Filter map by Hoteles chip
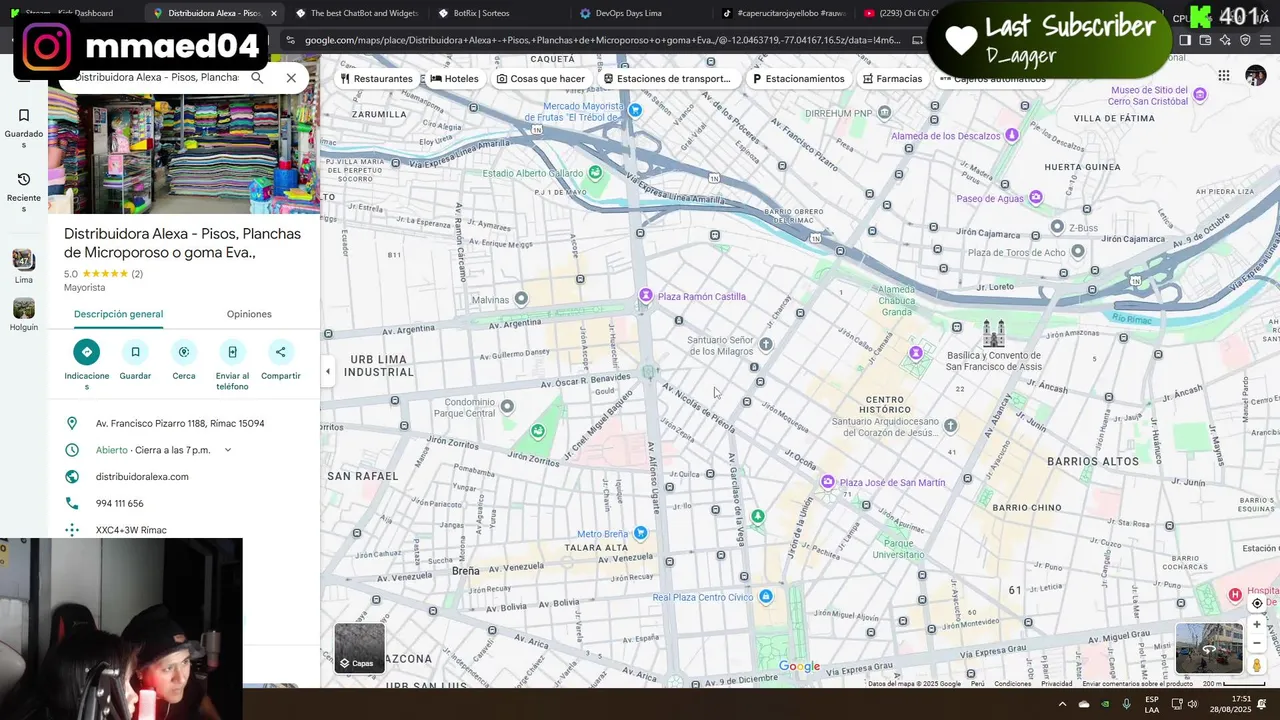This screenshot has width=1280, height=720. tap(454, 79)
